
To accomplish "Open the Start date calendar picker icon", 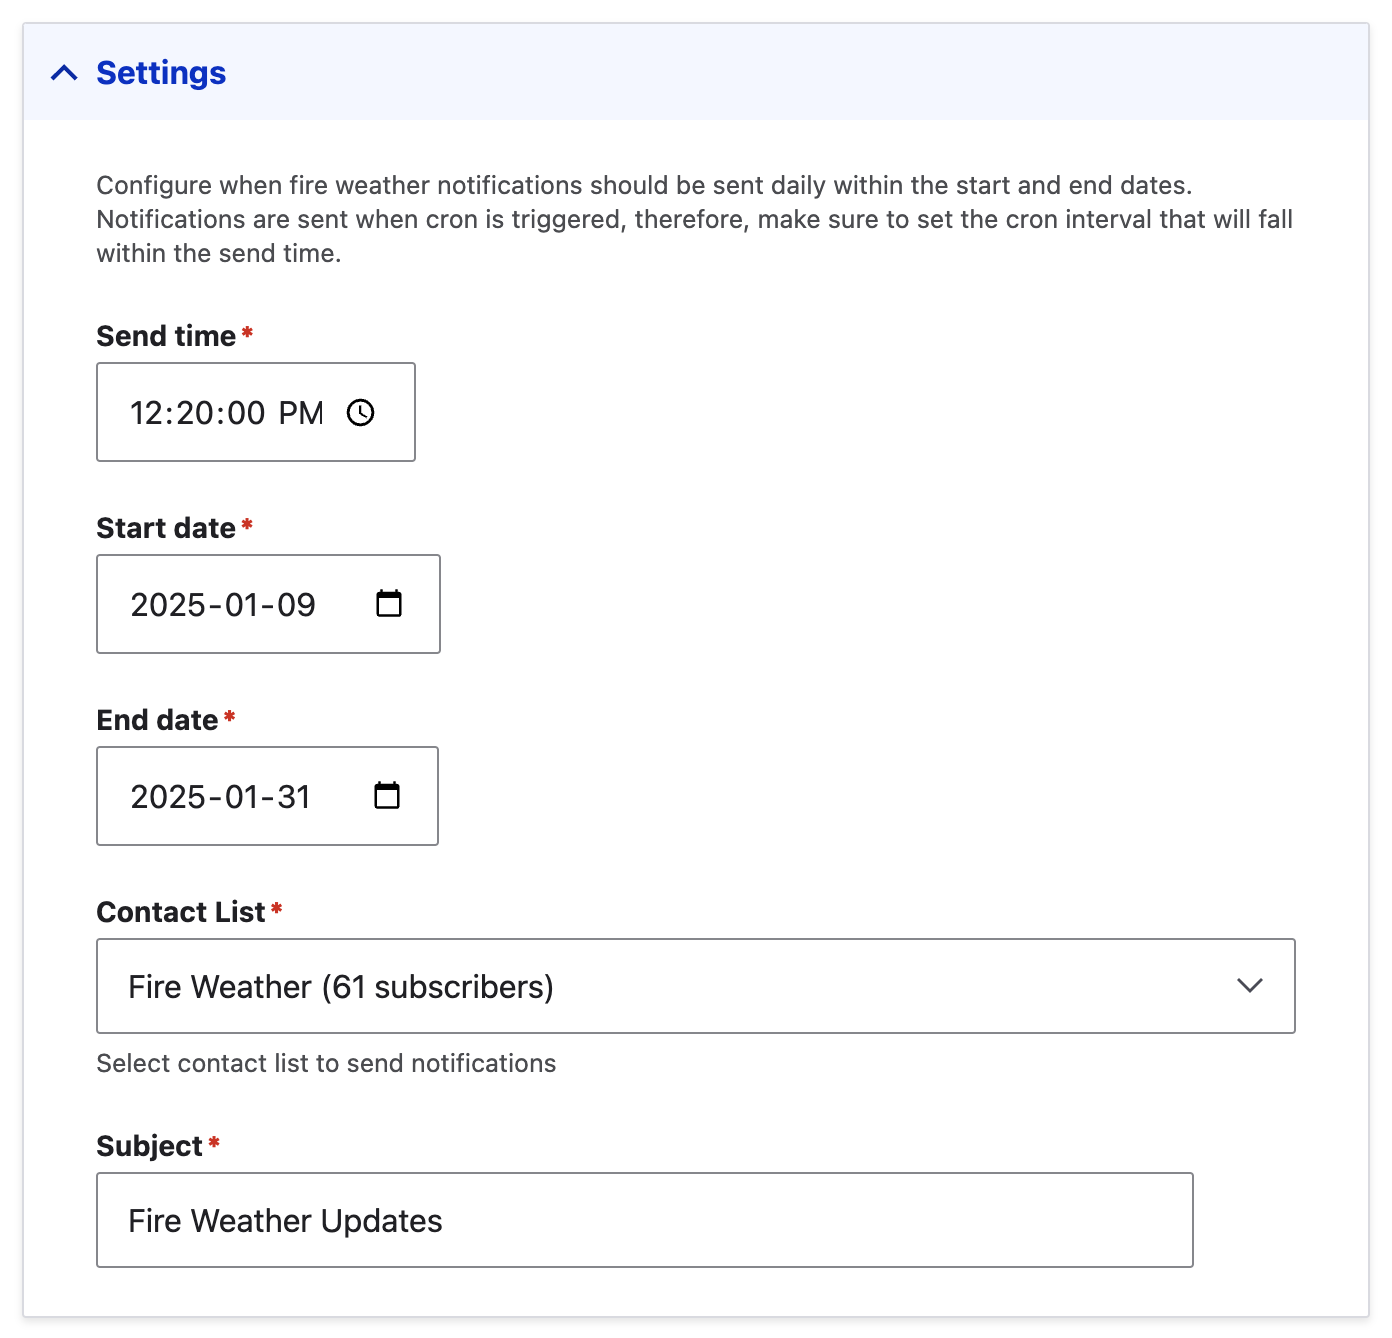I will (x=389, y=604).
